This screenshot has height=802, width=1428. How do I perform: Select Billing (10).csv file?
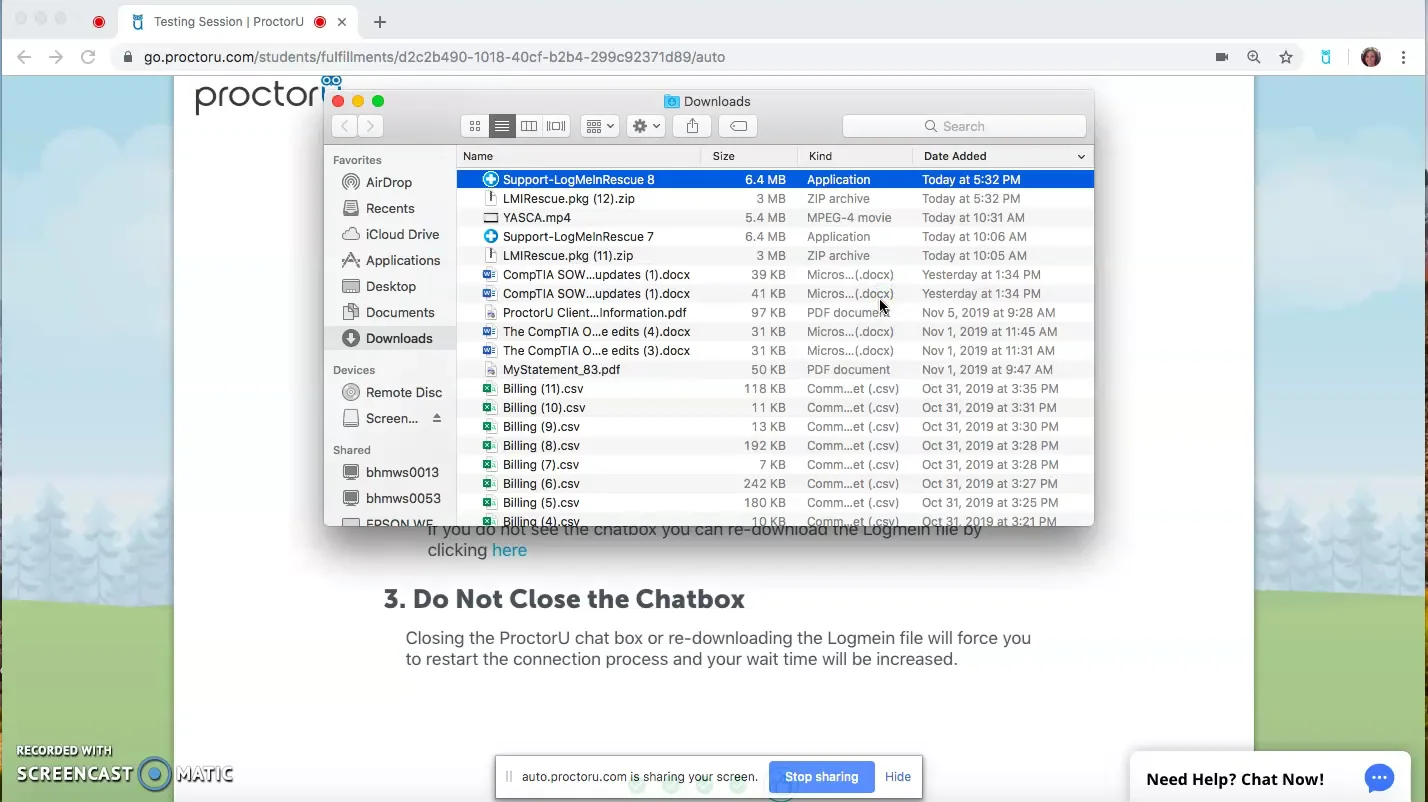[775, 408]
